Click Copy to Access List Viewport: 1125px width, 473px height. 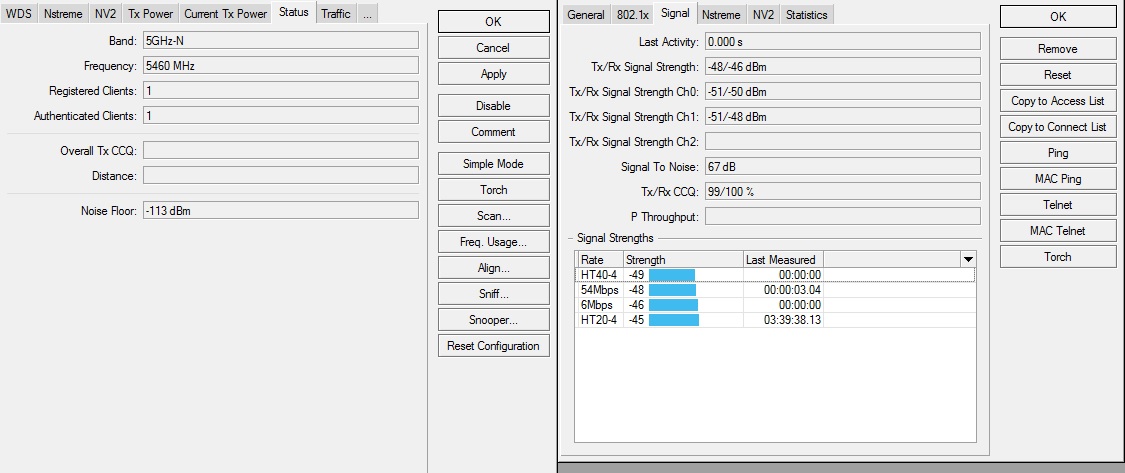[1058, 100]
